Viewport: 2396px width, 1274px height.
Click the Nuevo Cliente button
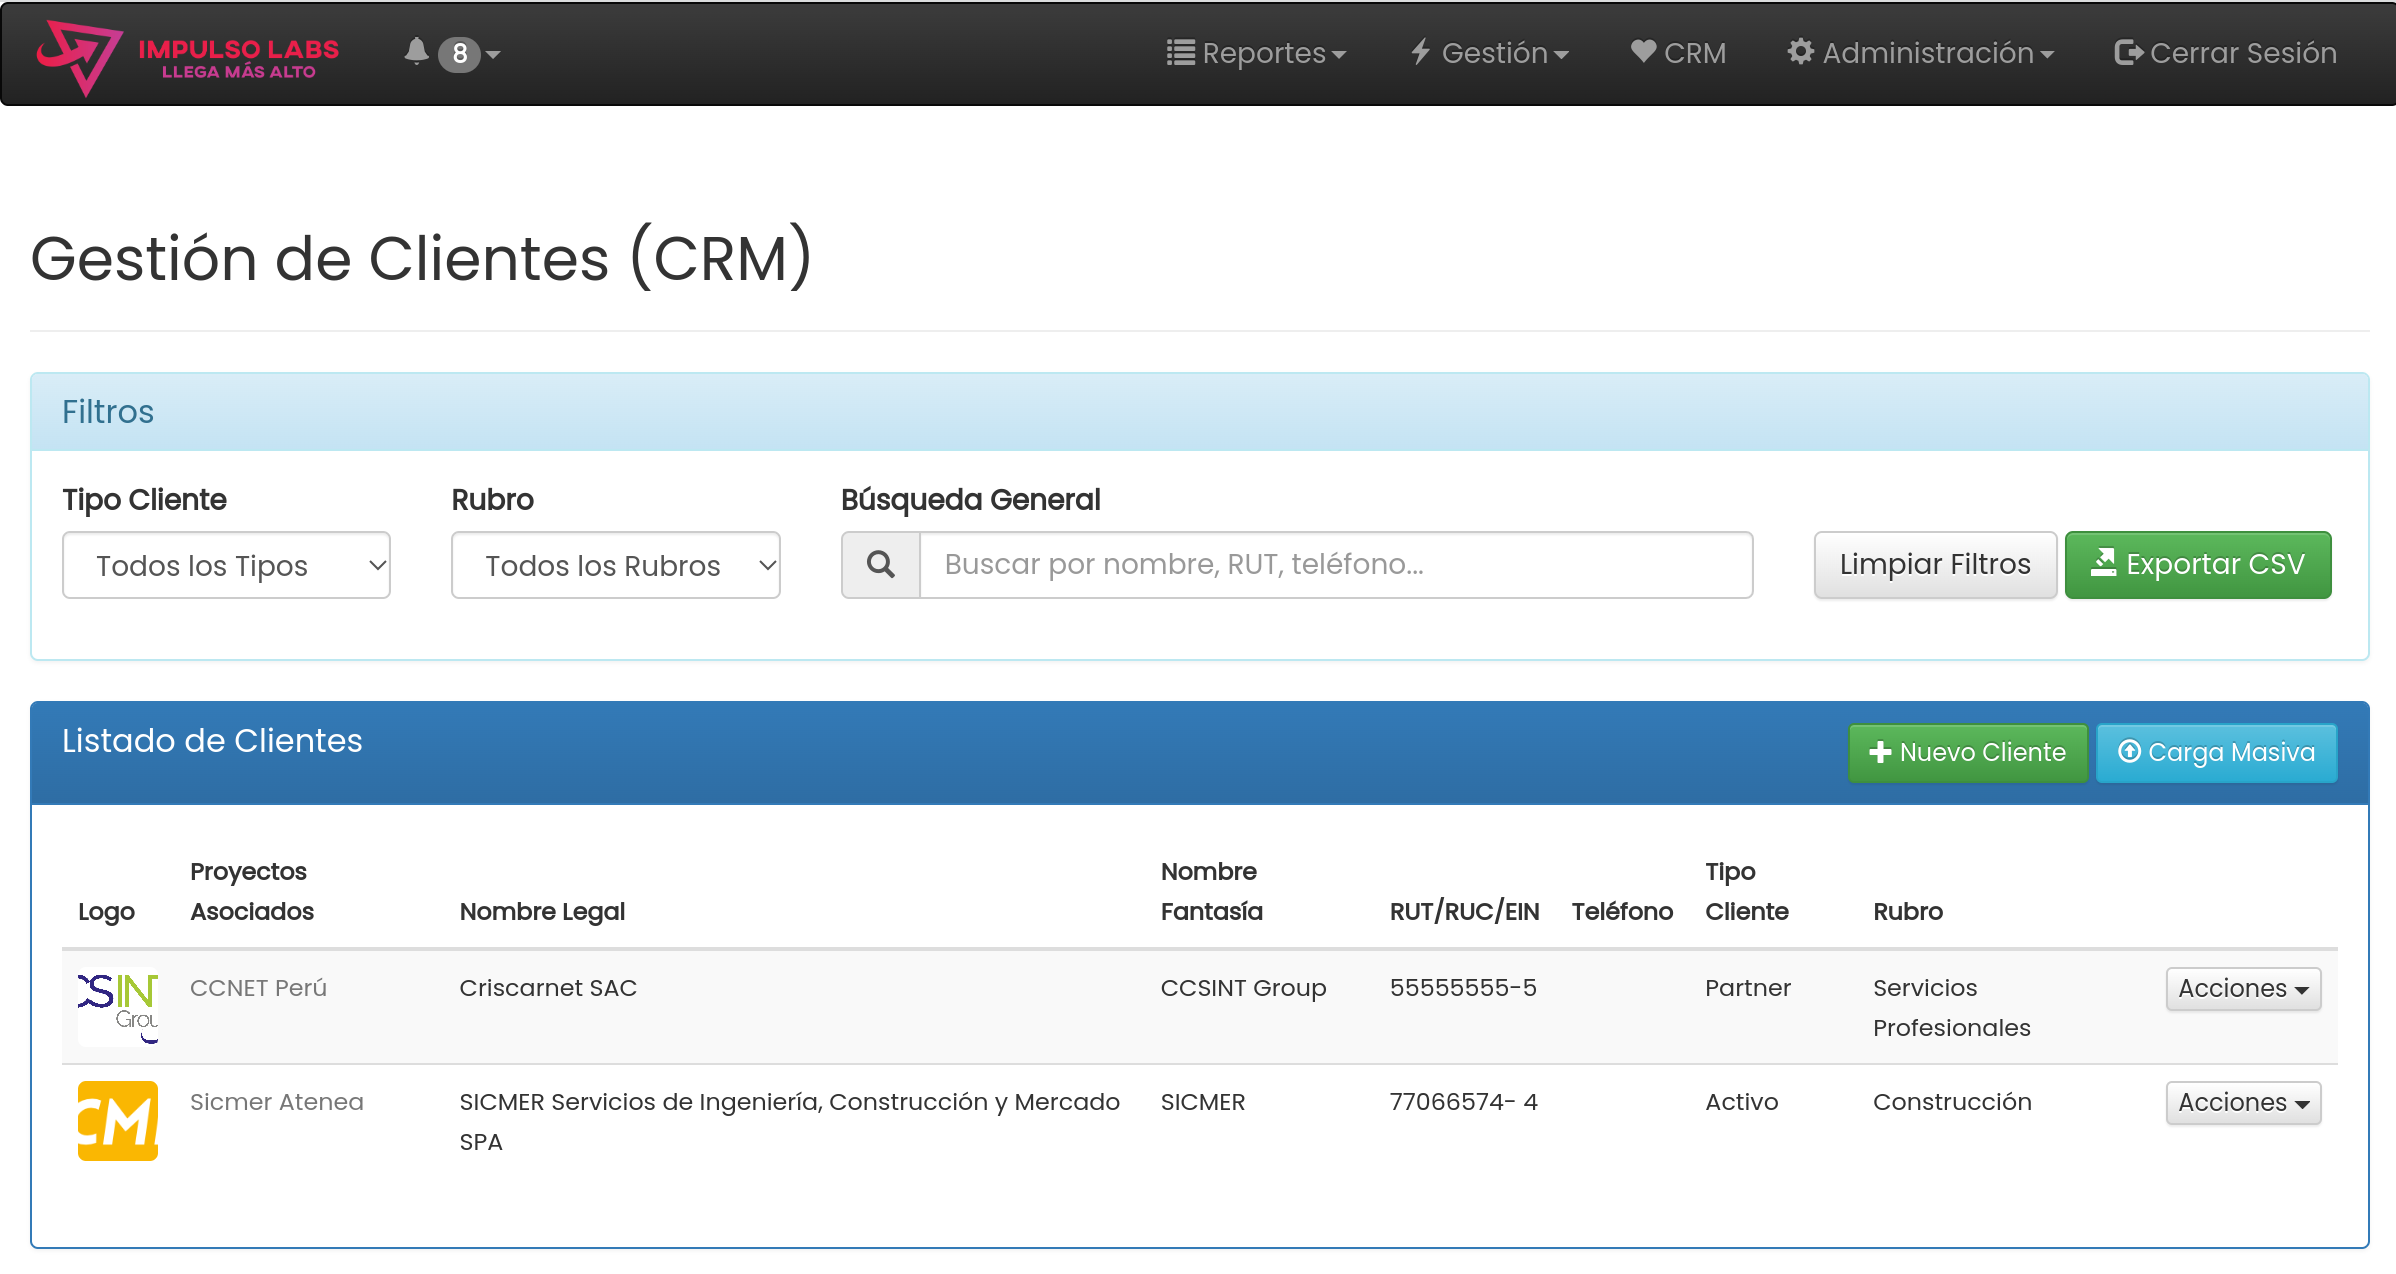(1966, 753)
